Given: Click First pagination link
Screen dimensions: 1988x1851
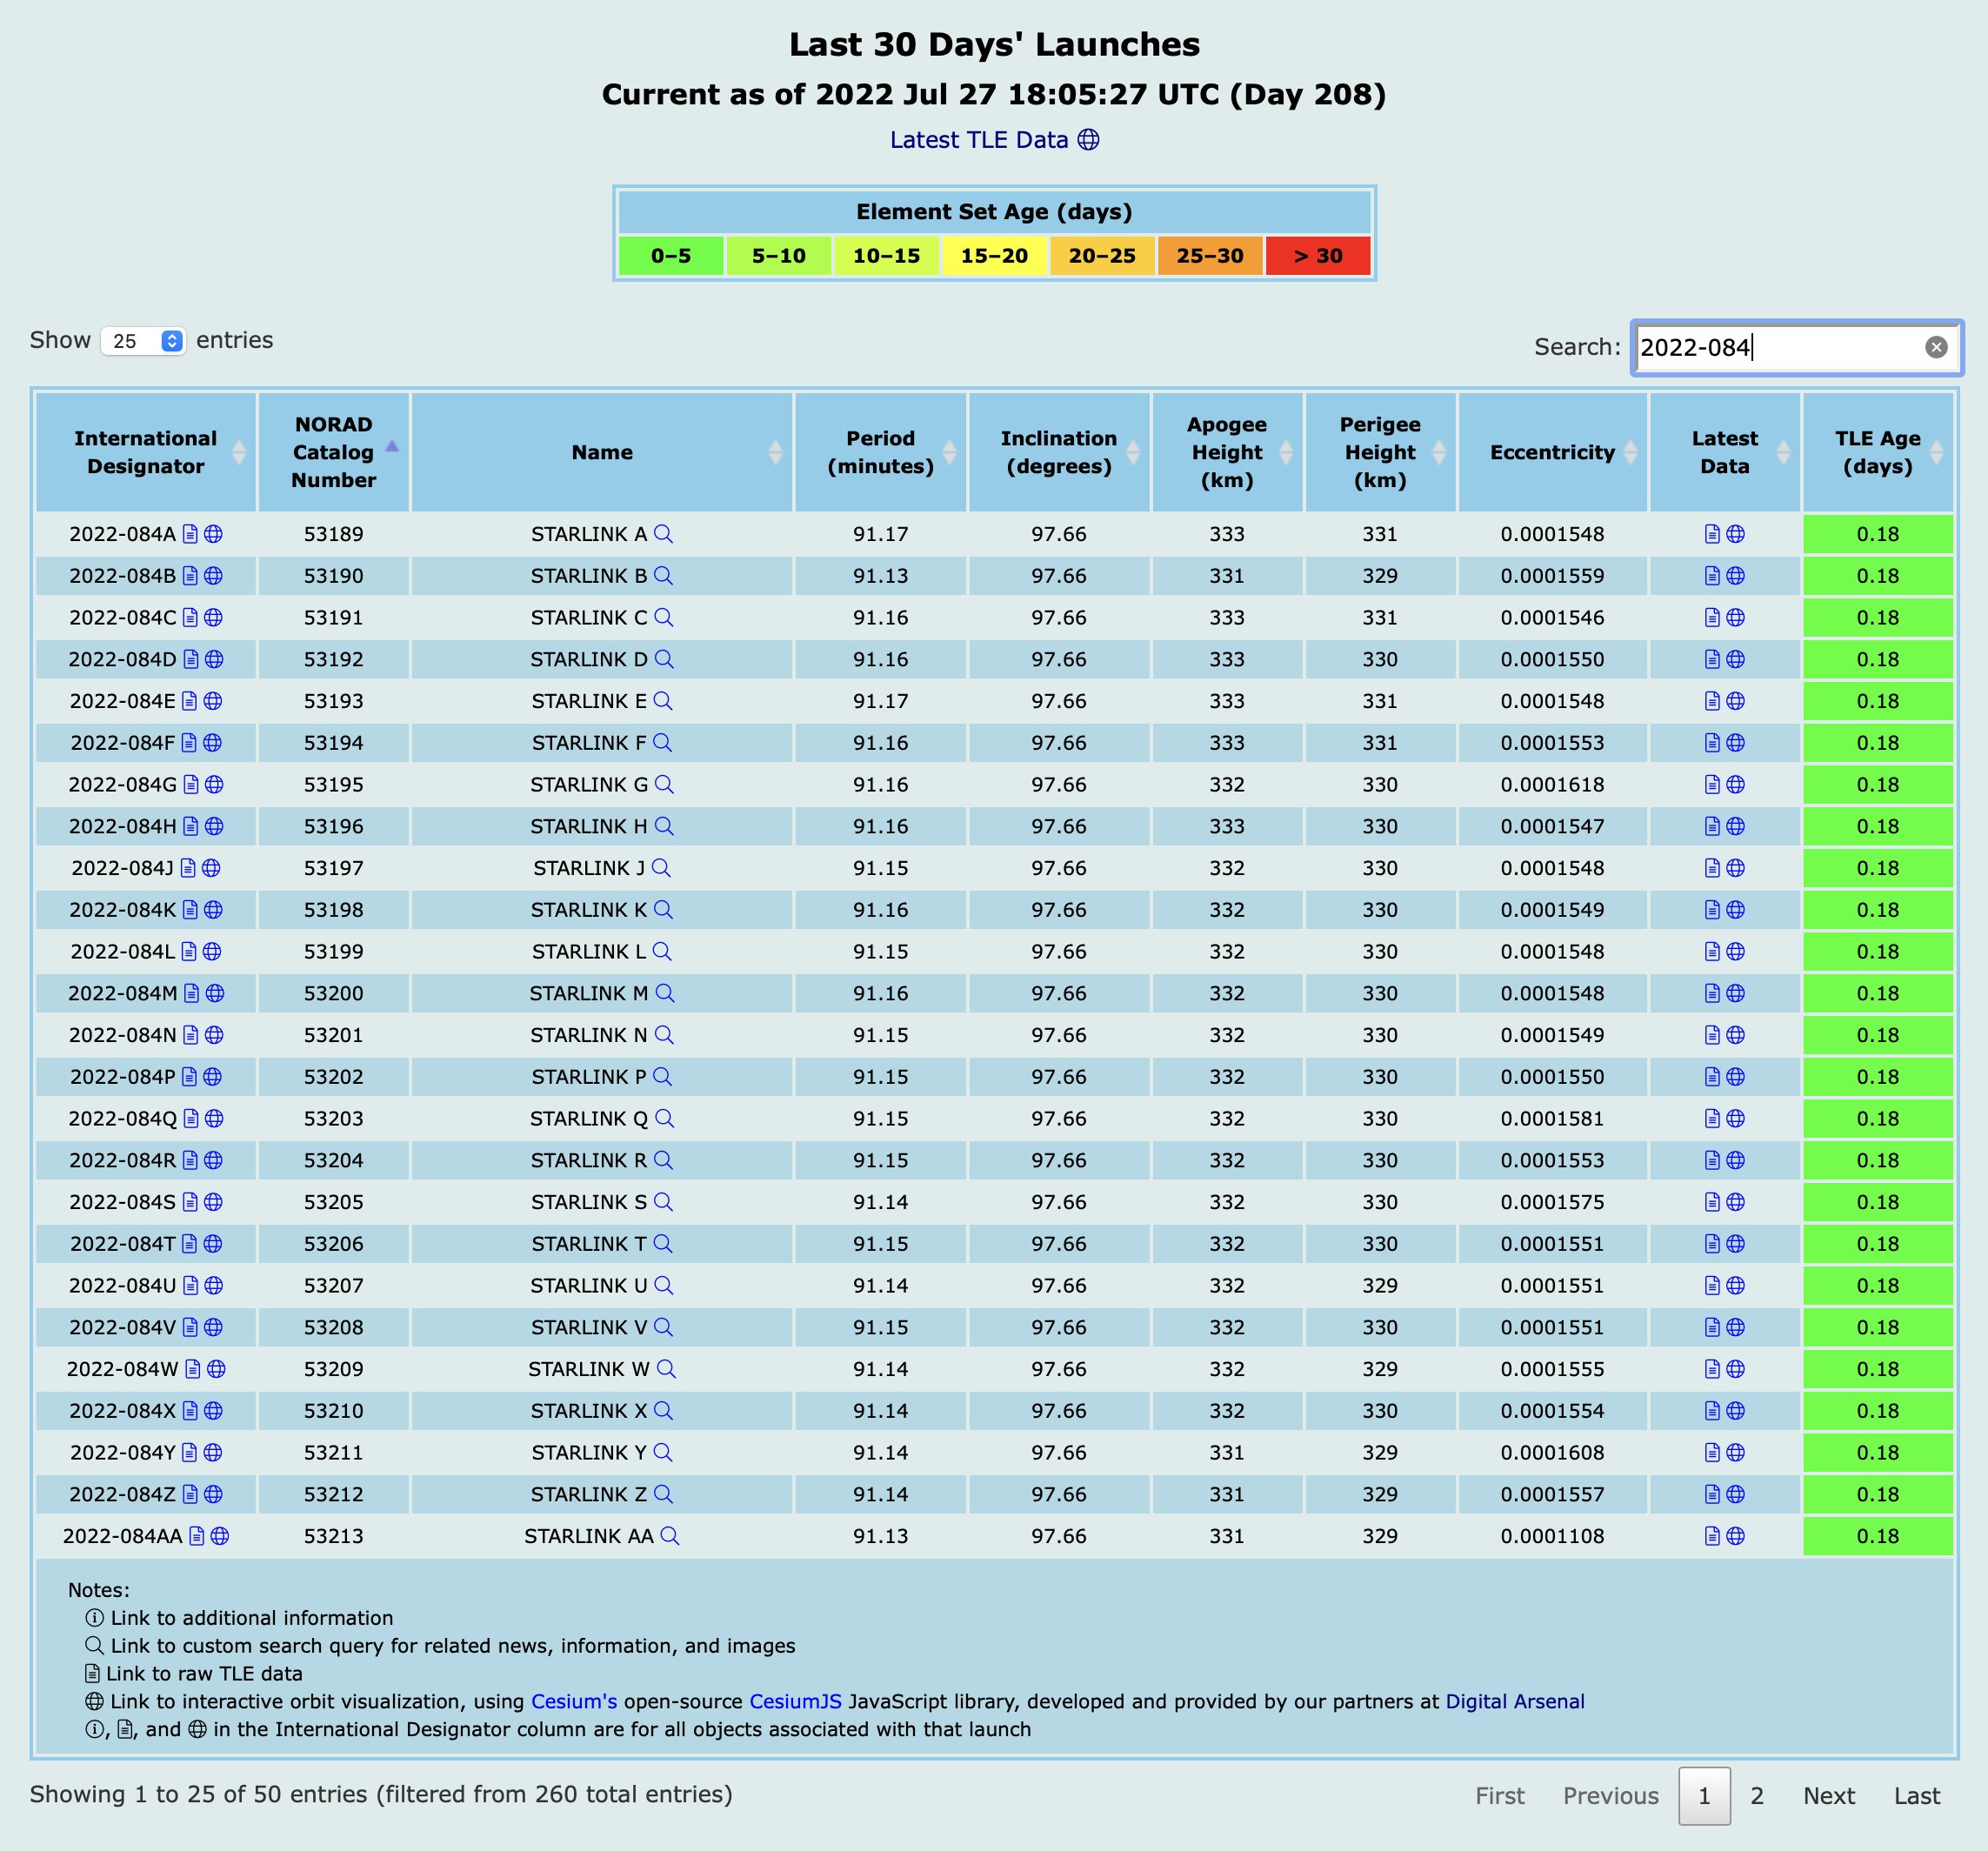Looking at the screenshot, I should (x=1500, y=1796).
